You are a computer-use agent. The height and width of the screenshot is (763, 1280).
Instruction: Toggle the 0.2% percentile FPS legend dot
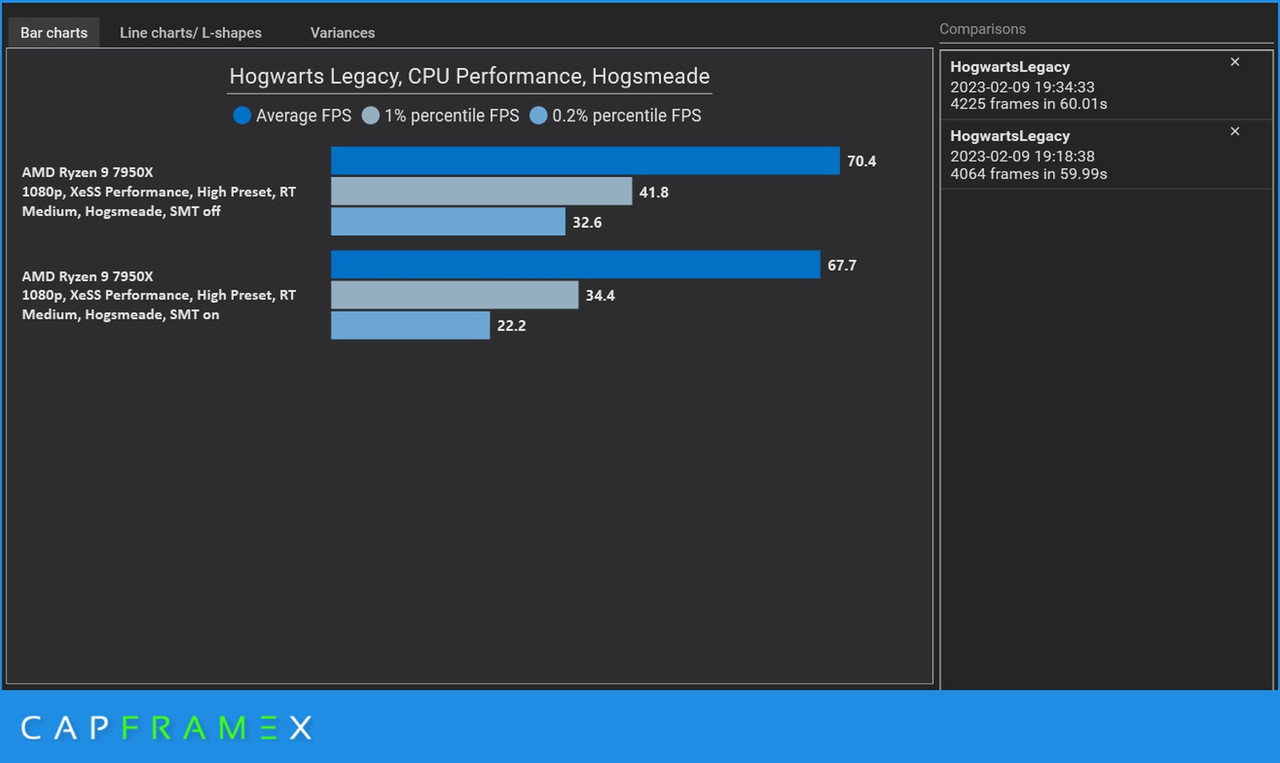(x=538, y=116)
